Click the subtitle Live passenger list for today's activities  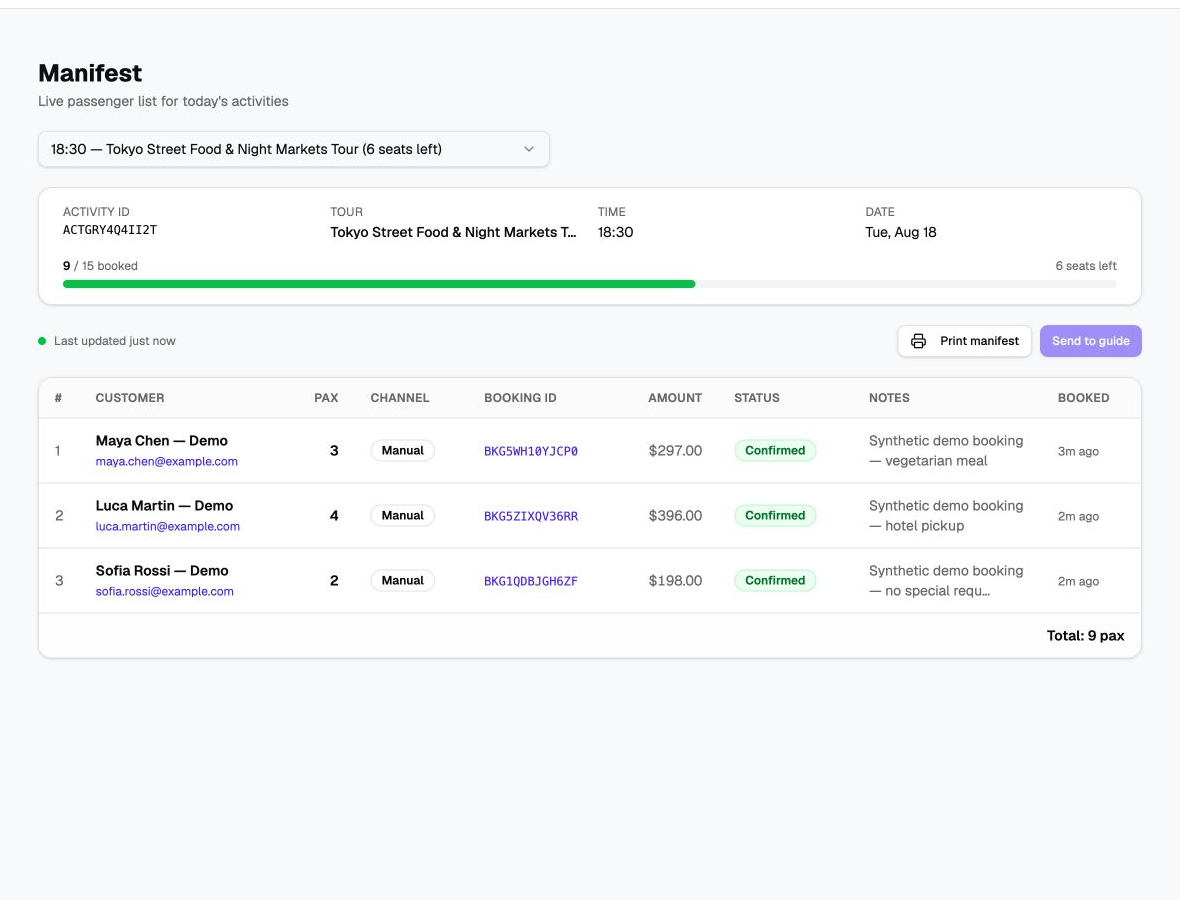[x=163, y=102]
